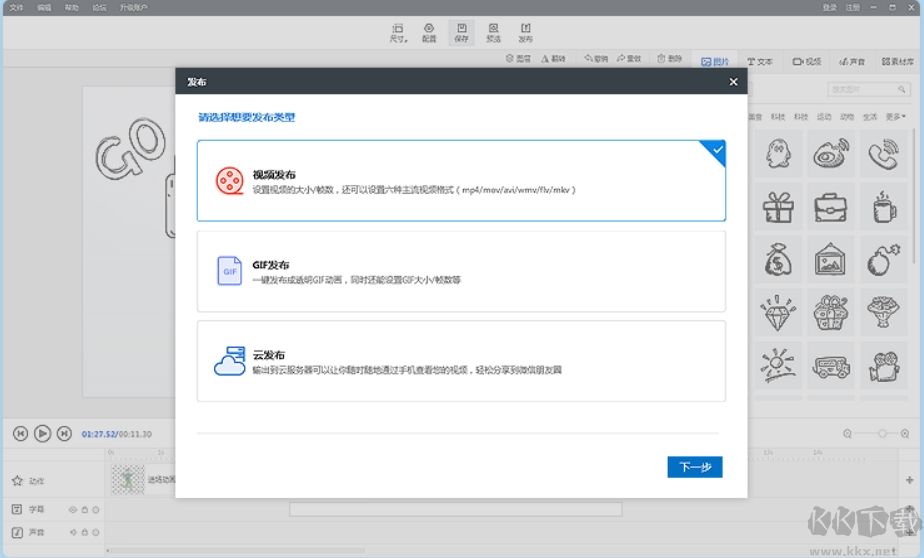Pick the gift box sketch

778,207
